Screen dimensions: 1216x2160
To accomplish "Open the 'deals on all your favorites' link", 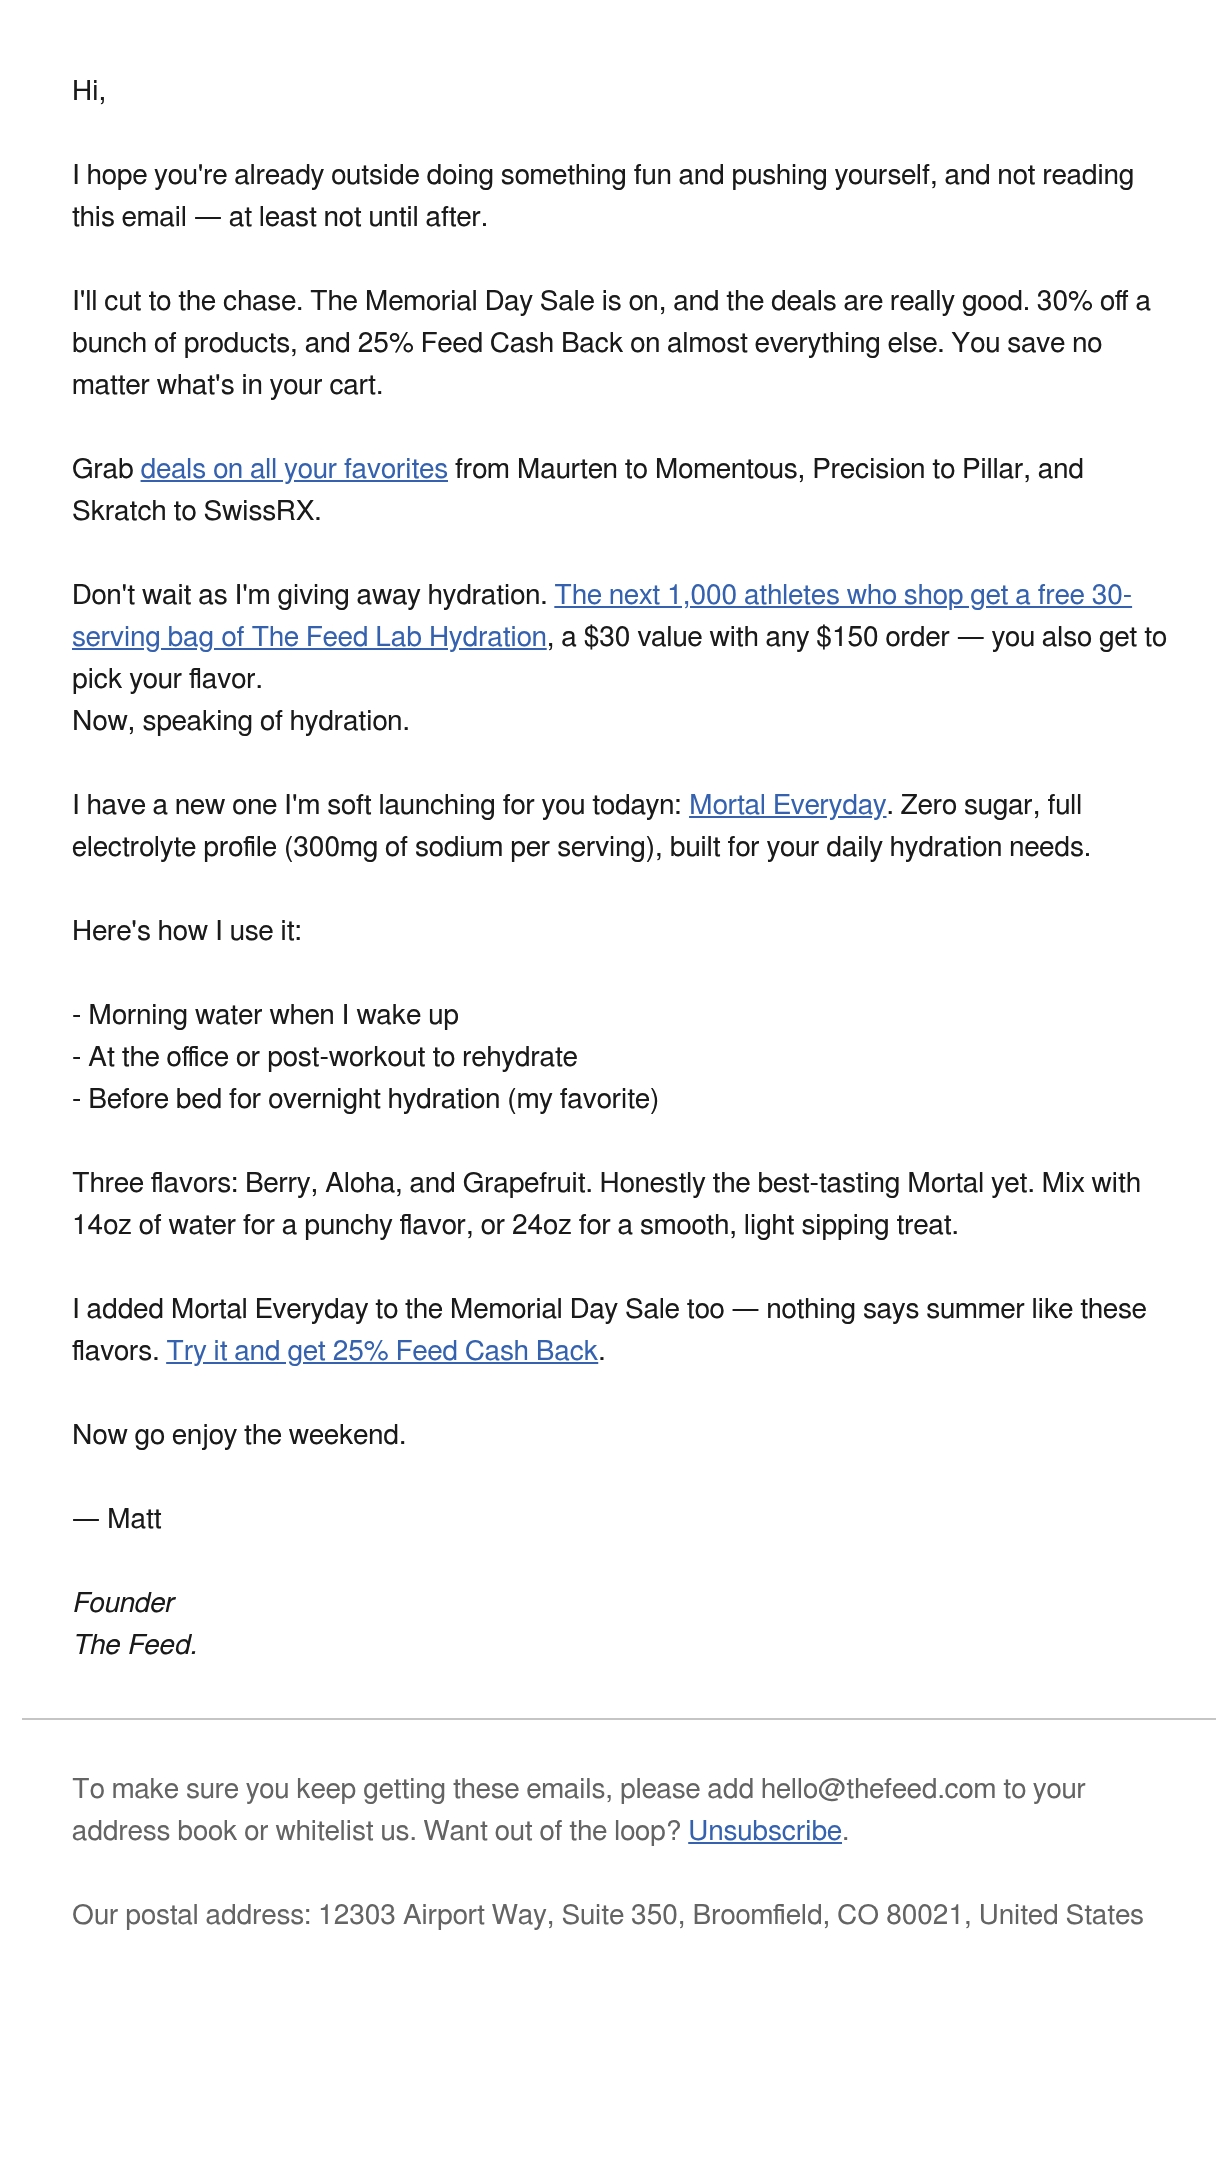I will click(x=294, y=469).
